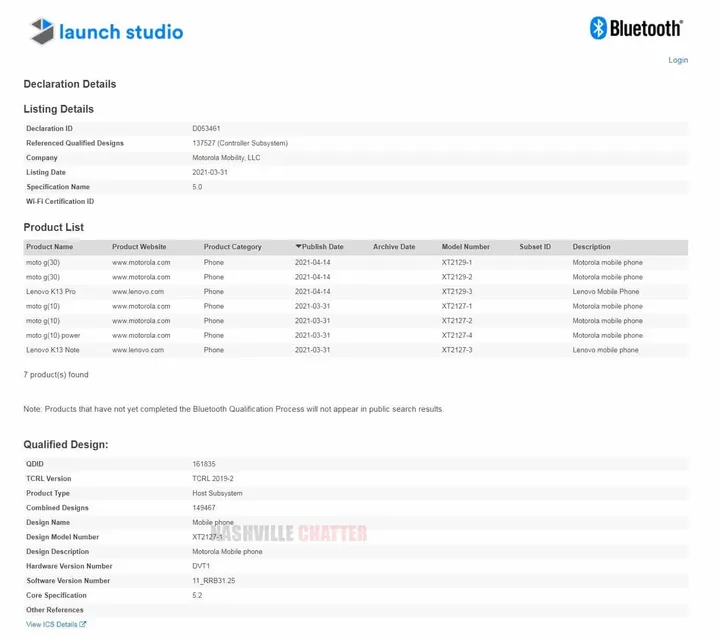Viewport: 720px width, 639px height.
Task: Click the Bluetooth logo icon
Action: (x=598, y=28)
